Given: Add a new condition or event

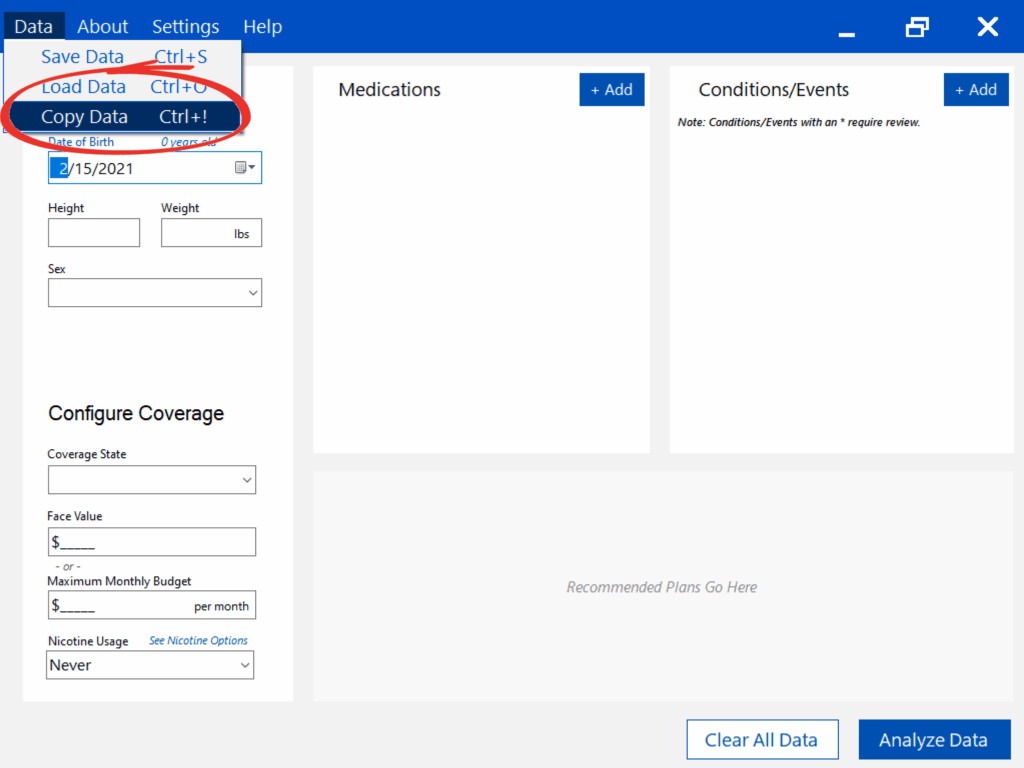Looking at the screenshot, I should coord(975,90).
